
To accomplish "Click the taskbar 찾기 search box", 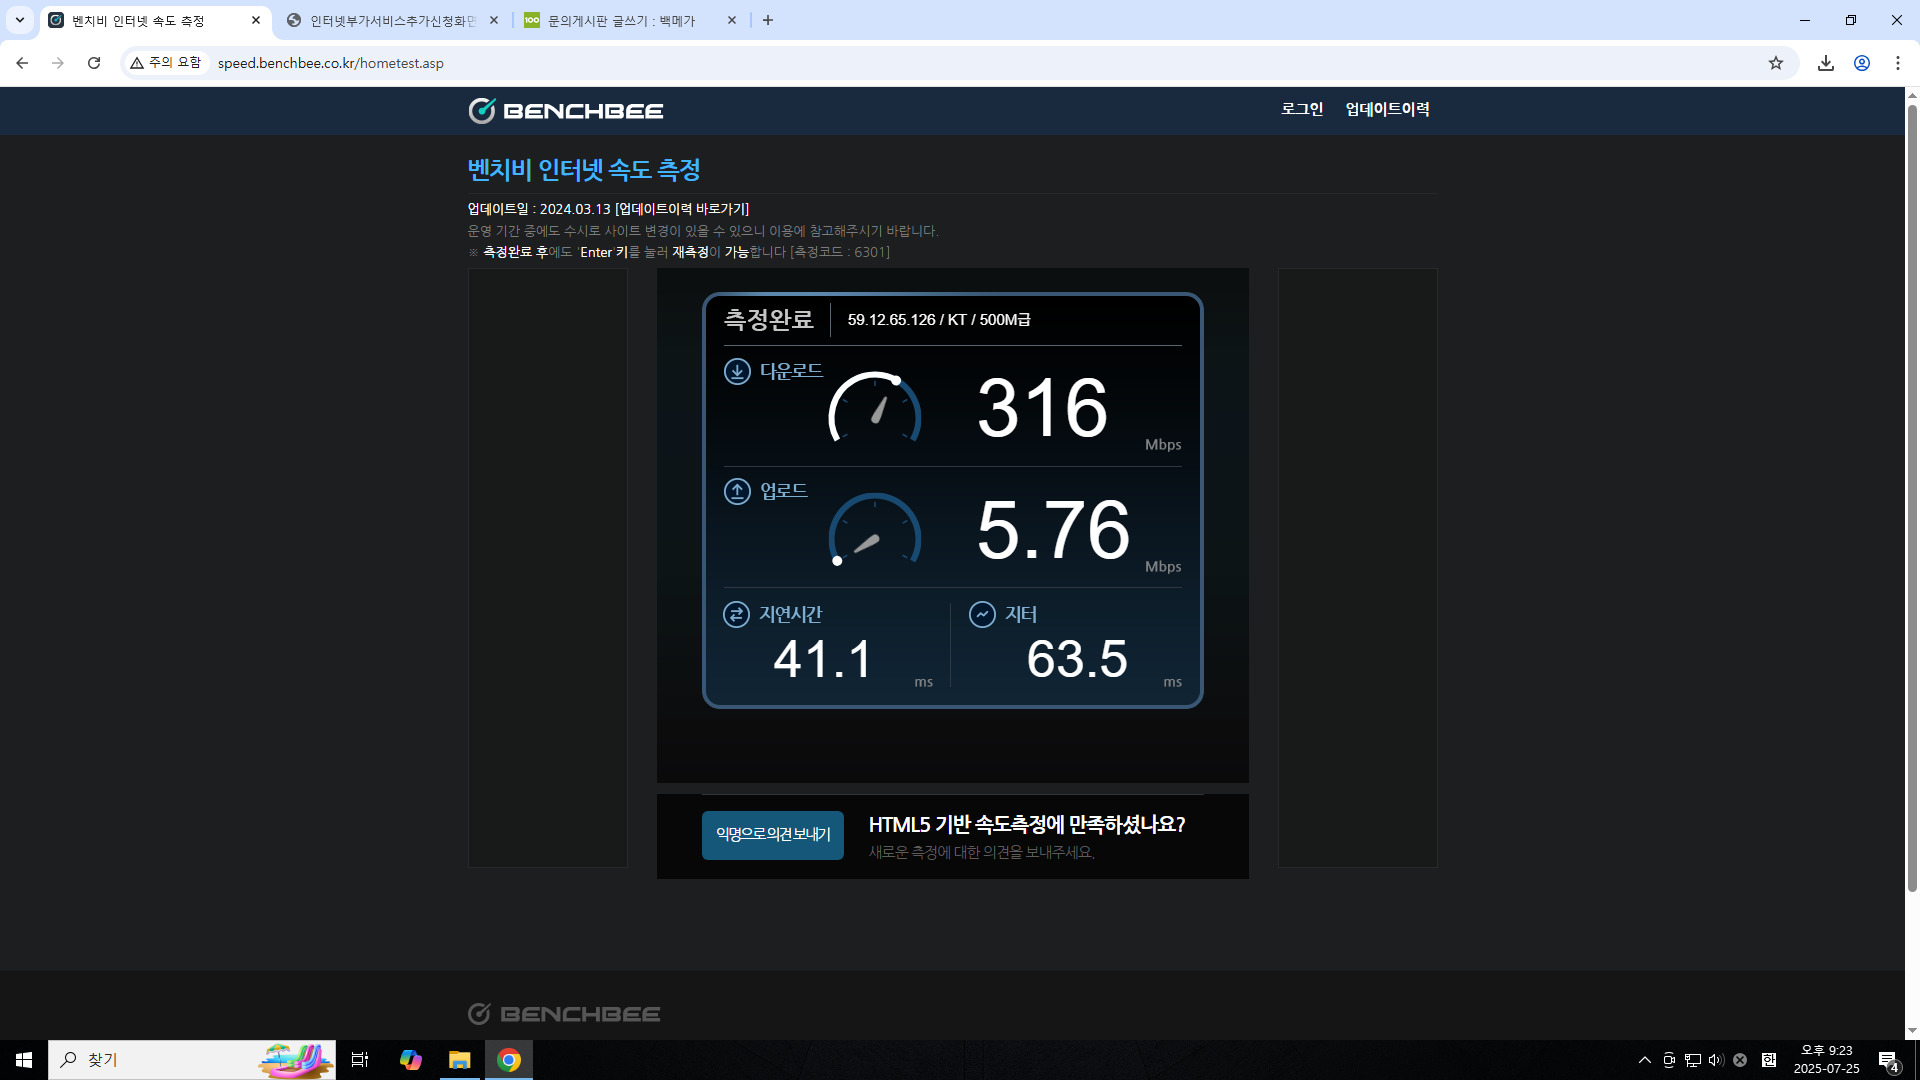I will (192, 1060).
